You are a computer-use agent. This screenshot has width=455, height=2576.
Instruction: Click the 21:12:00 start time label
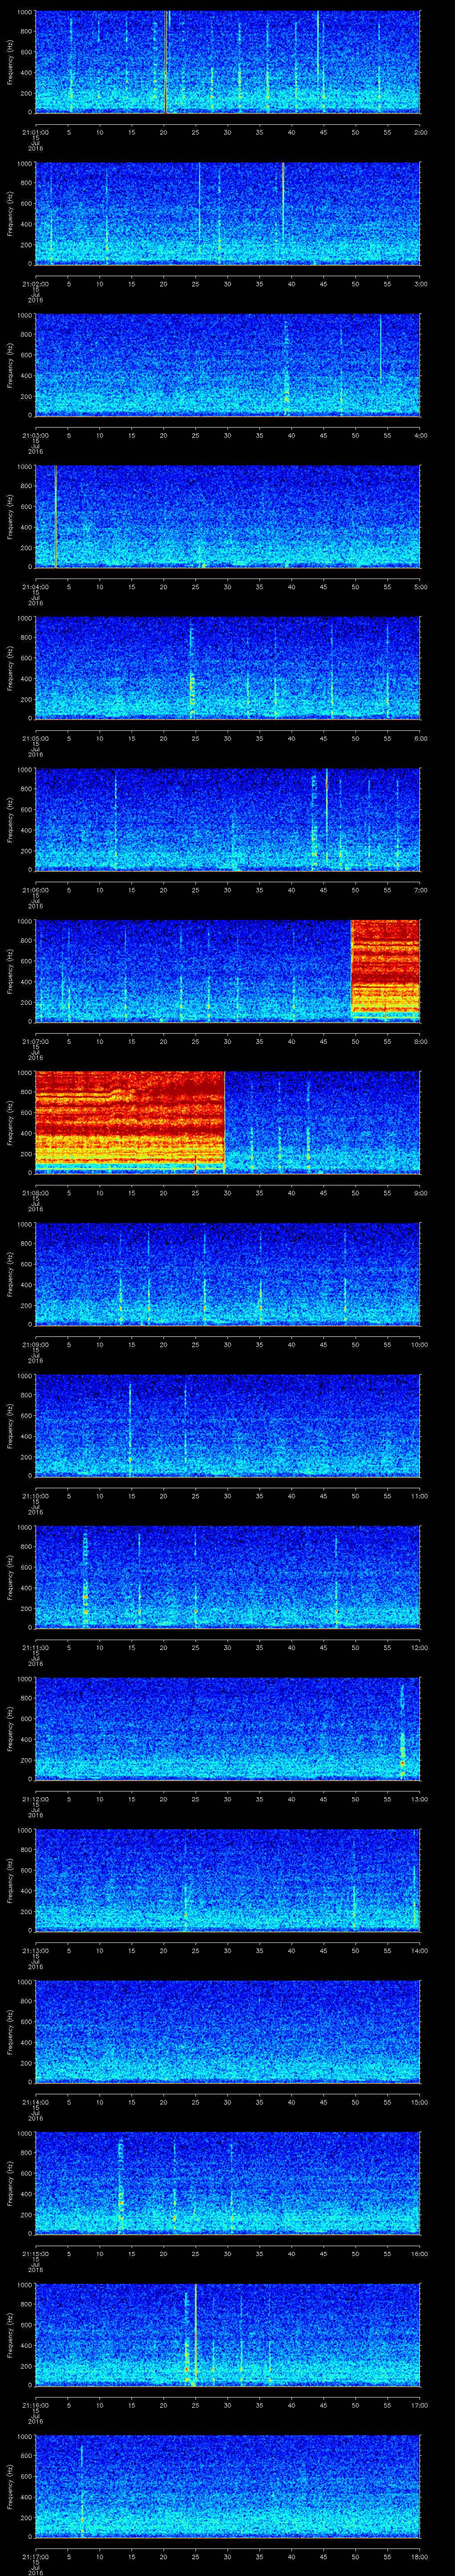[x=35, y=1799]
